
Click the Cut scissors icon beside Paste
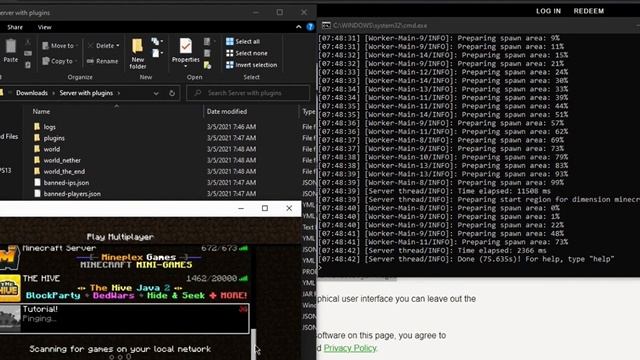point(28,42)
